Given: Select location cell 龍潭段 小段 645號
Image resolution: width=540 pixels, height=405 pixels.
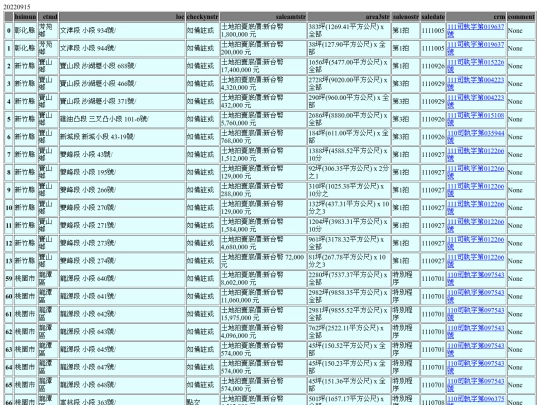Looking at the screenshot, I should tap(122, 350).
